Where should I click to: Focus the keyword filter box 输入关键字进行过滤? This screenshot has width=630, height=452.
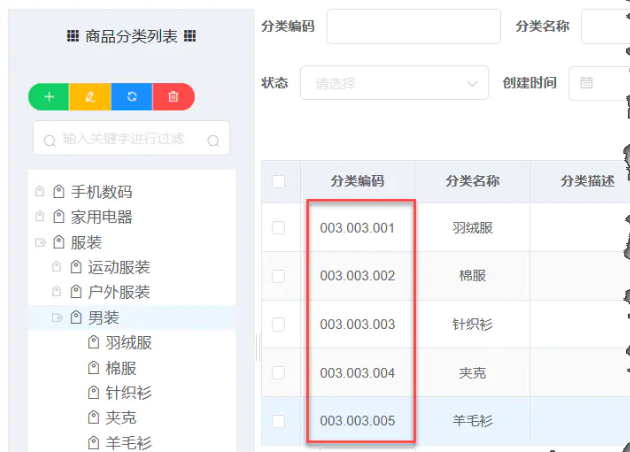pyautogui.click(x=131, y=138)
